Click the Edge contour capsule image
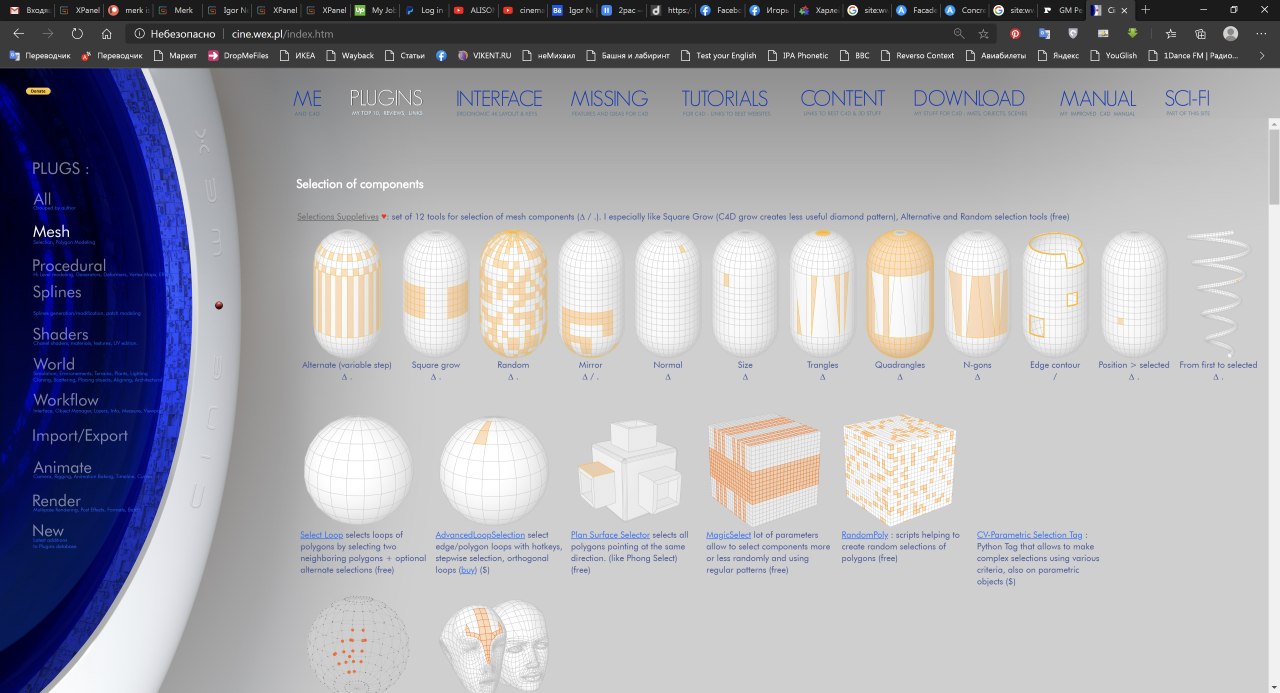Image resolution: width=1280 pixels, height=693 pixels. (x=1055, y=294)
